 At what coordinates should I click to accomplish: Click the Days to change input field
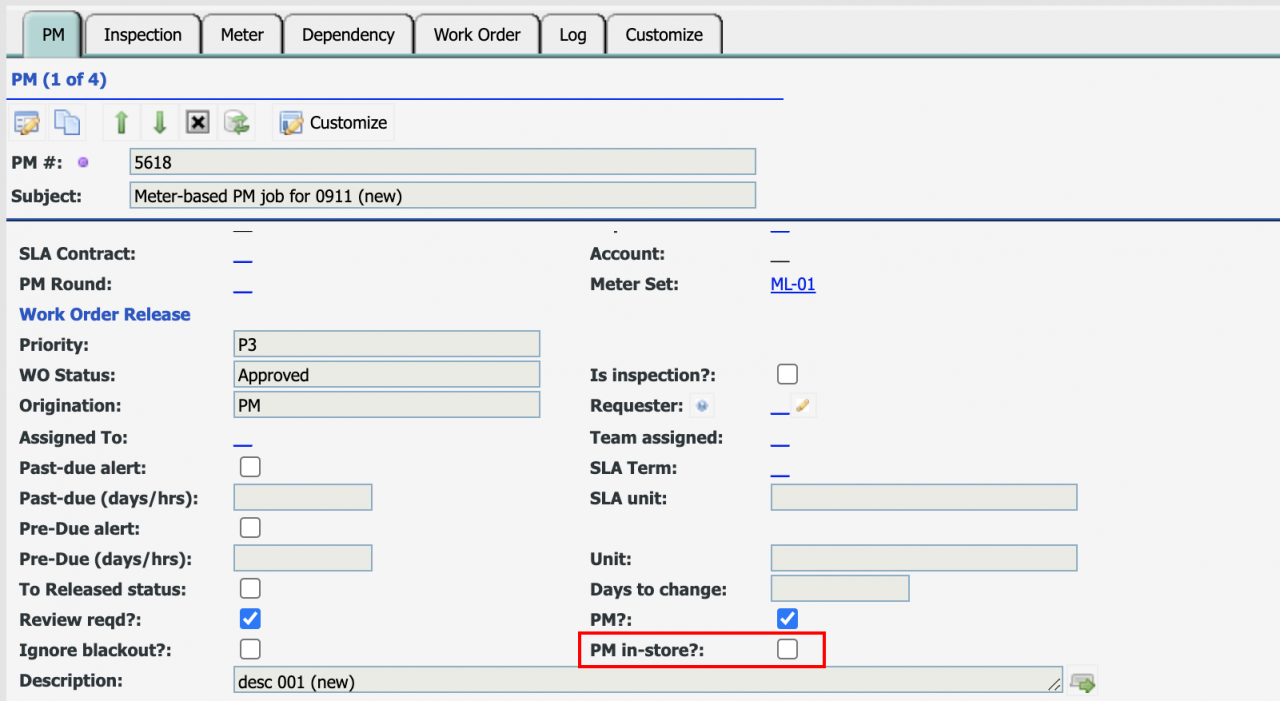[840, 589]
